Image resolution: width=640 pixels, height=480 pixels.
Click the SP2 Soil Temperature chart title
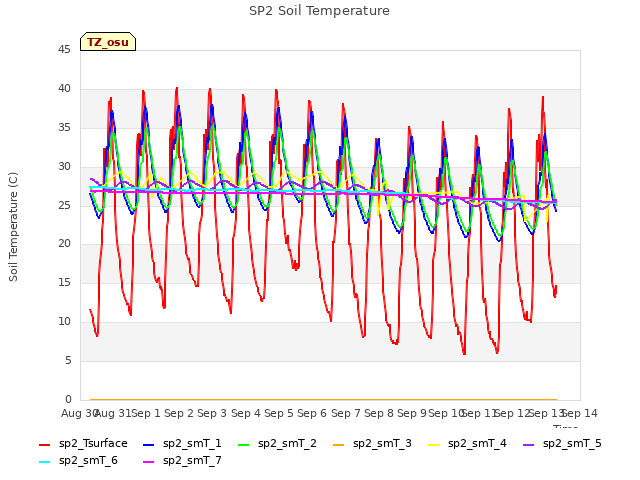tap(319, 11)
